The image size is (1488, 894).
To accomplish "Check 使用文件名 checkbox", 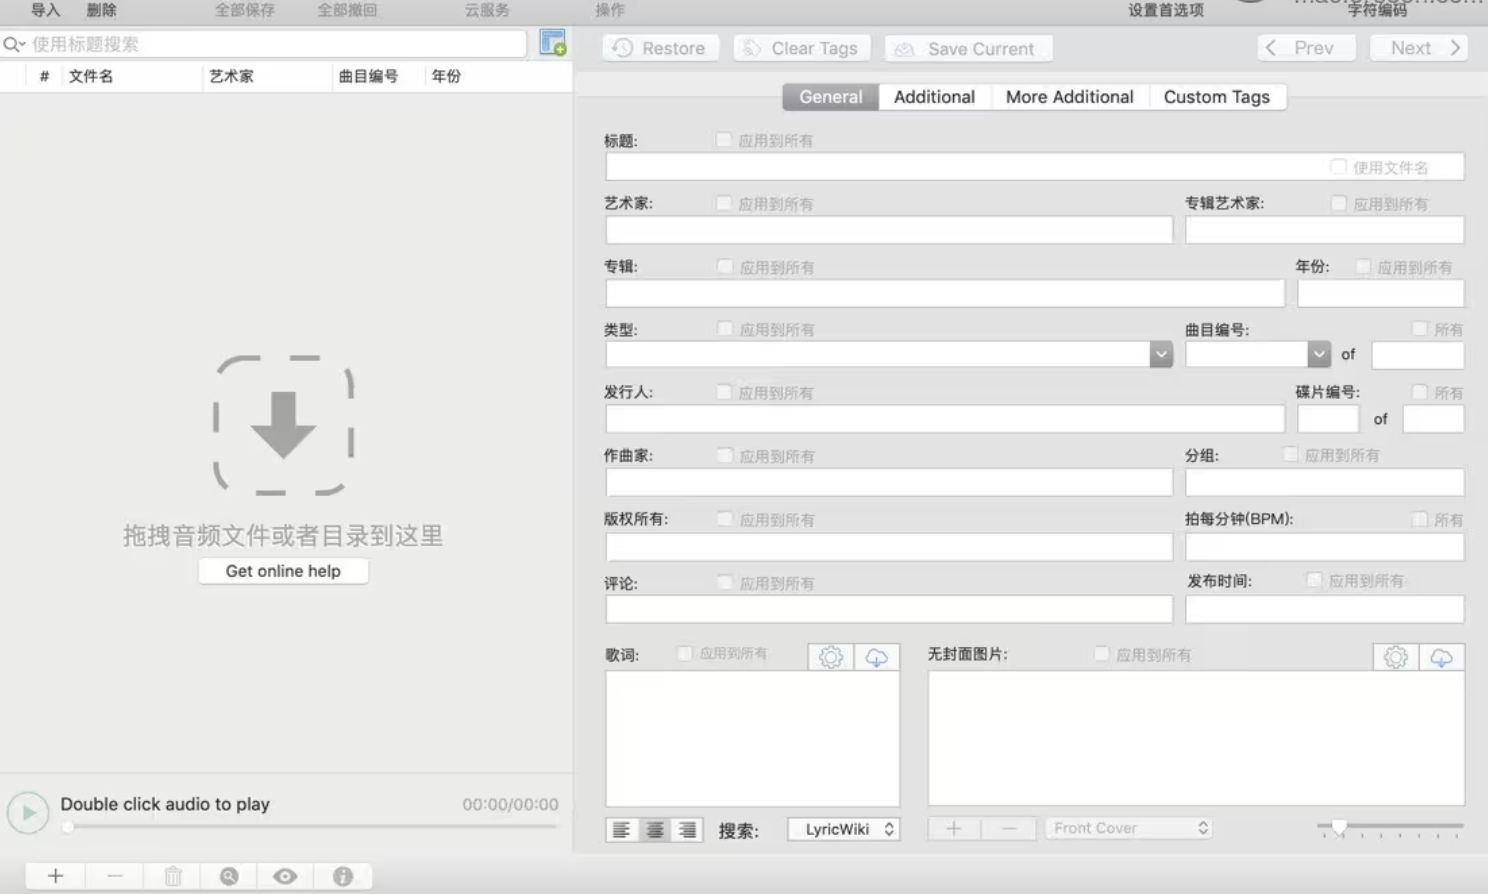I will (x=1338, y=166).
